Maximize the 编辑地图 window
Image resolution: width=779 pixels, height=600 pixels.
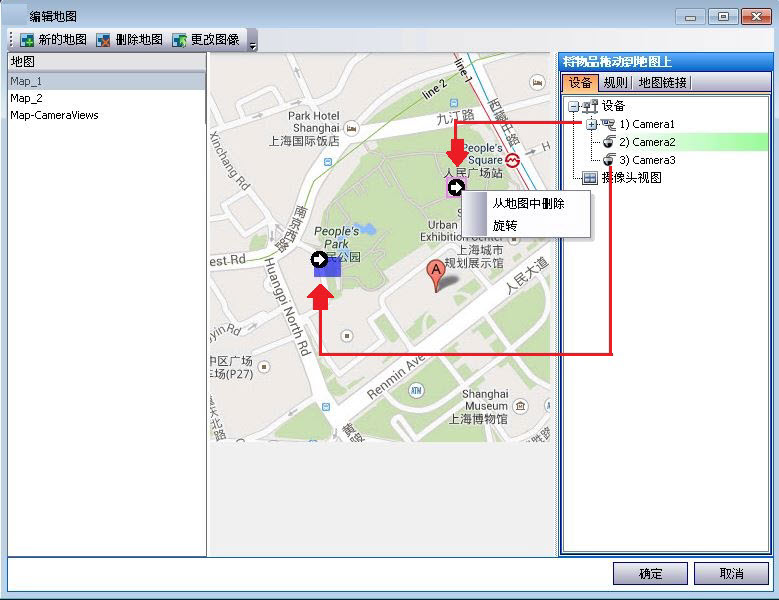click(723, 17)
